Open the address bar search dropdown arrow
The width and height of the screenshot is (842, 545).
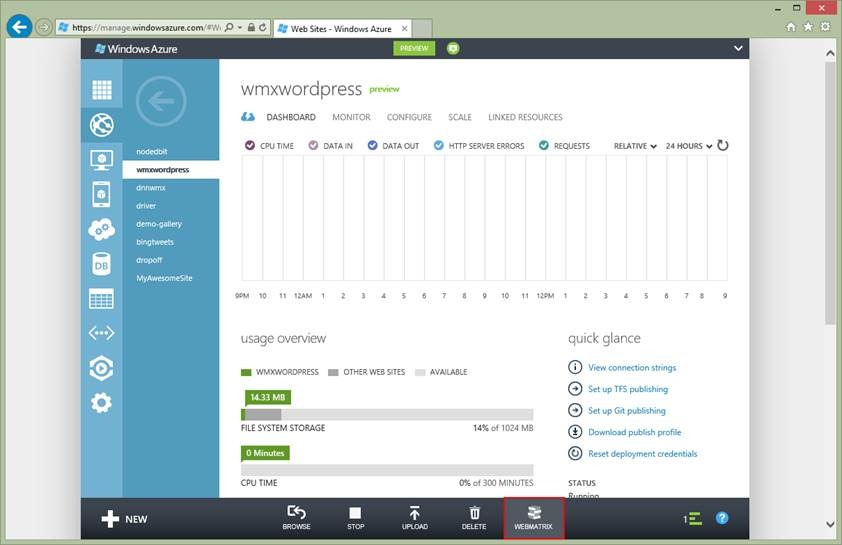pyautogui.click(x=240, y=27)
